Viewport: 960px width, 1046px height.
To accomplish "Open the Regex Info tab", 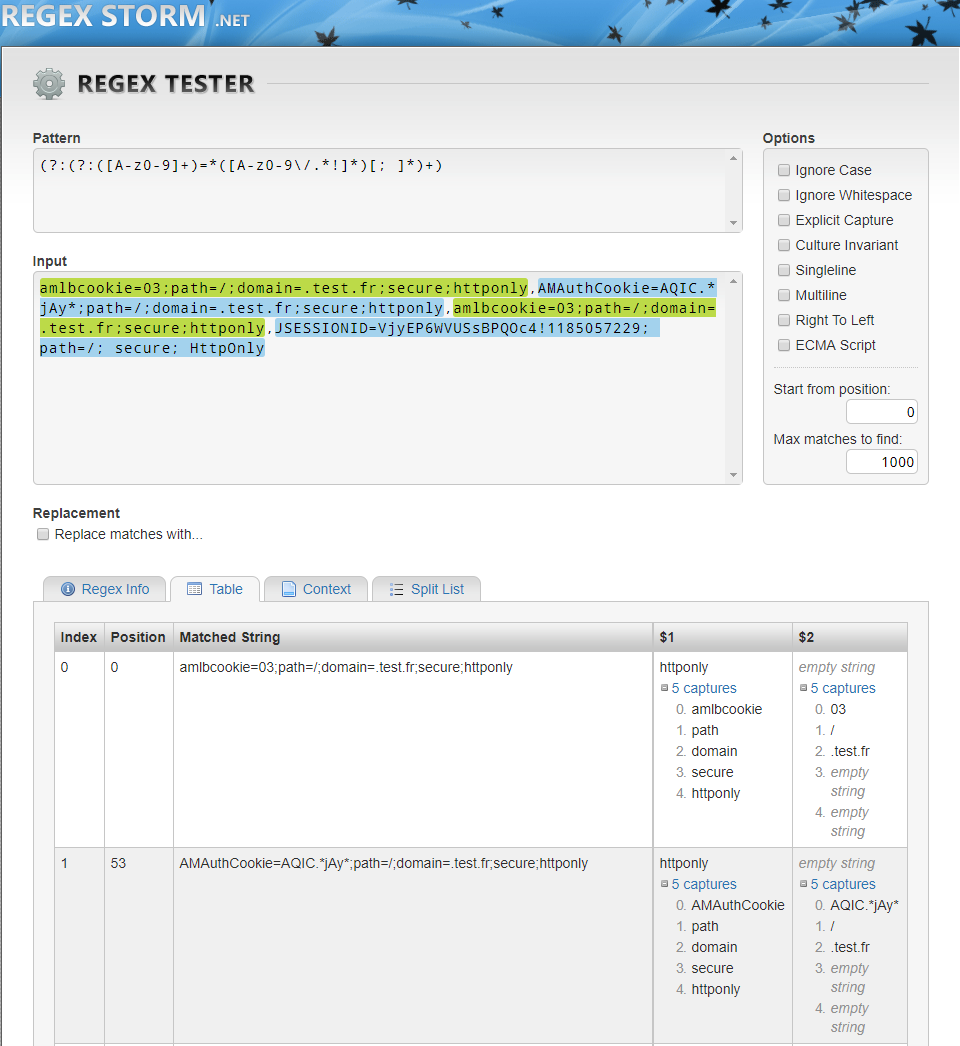I will click(x=105, y=589).
